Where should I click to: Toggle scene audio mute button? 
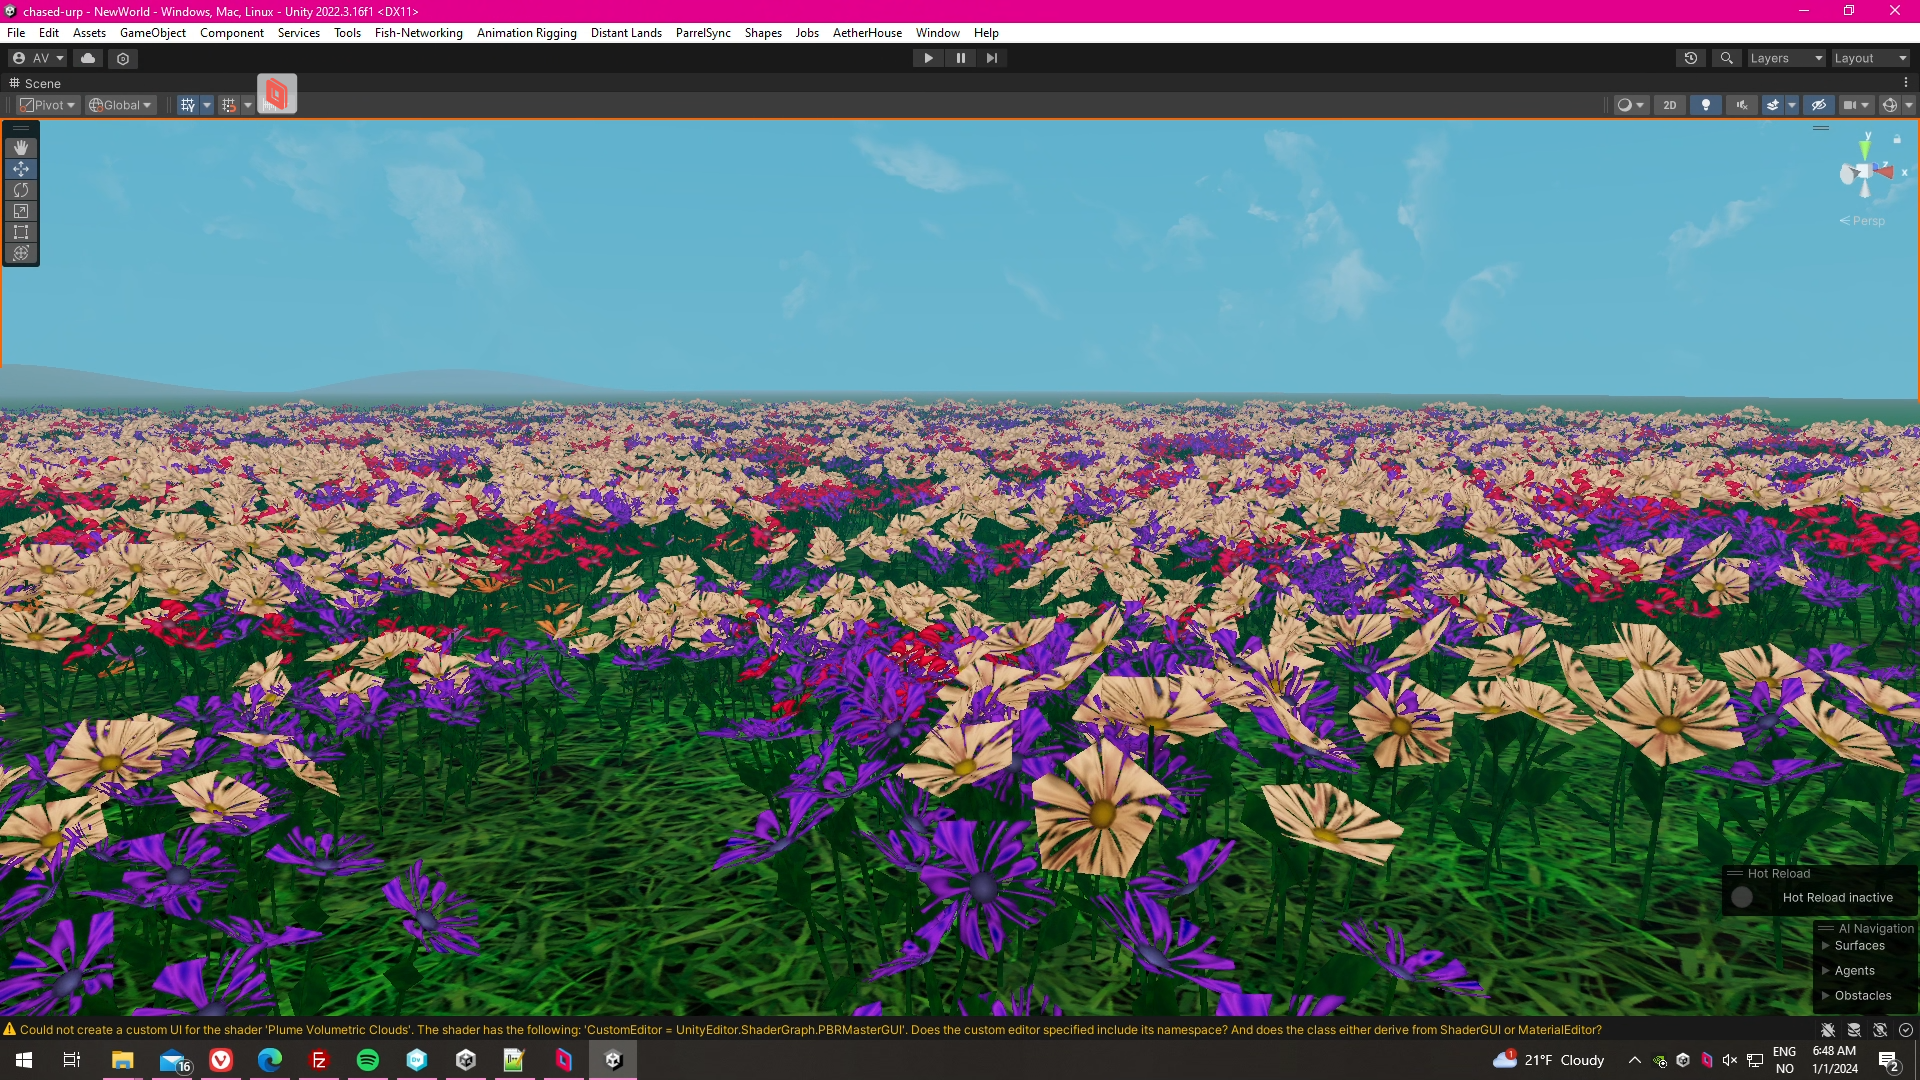1742,105
